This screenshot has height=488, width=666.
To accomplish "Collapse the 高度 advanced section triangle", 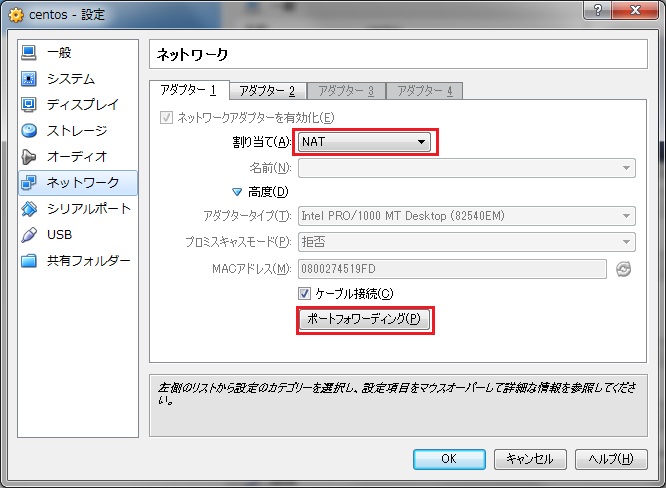I will tap(237, 192).
